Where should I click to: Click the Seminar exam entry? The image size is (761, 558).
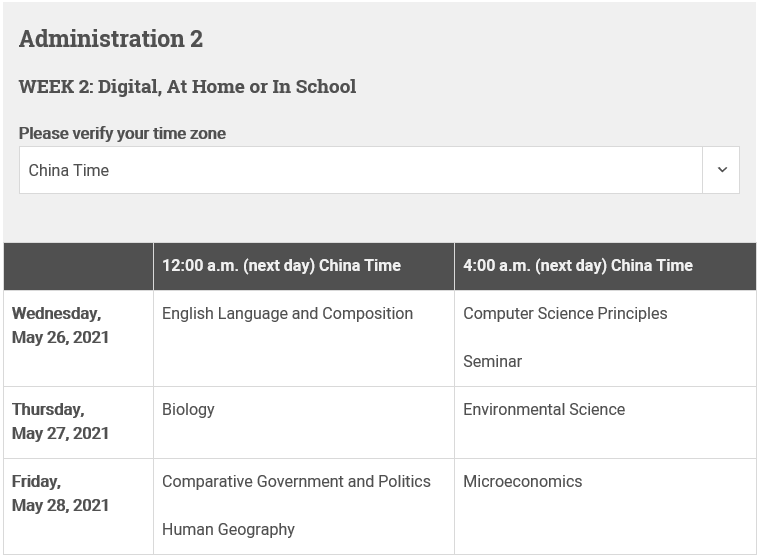click(492, 361)
